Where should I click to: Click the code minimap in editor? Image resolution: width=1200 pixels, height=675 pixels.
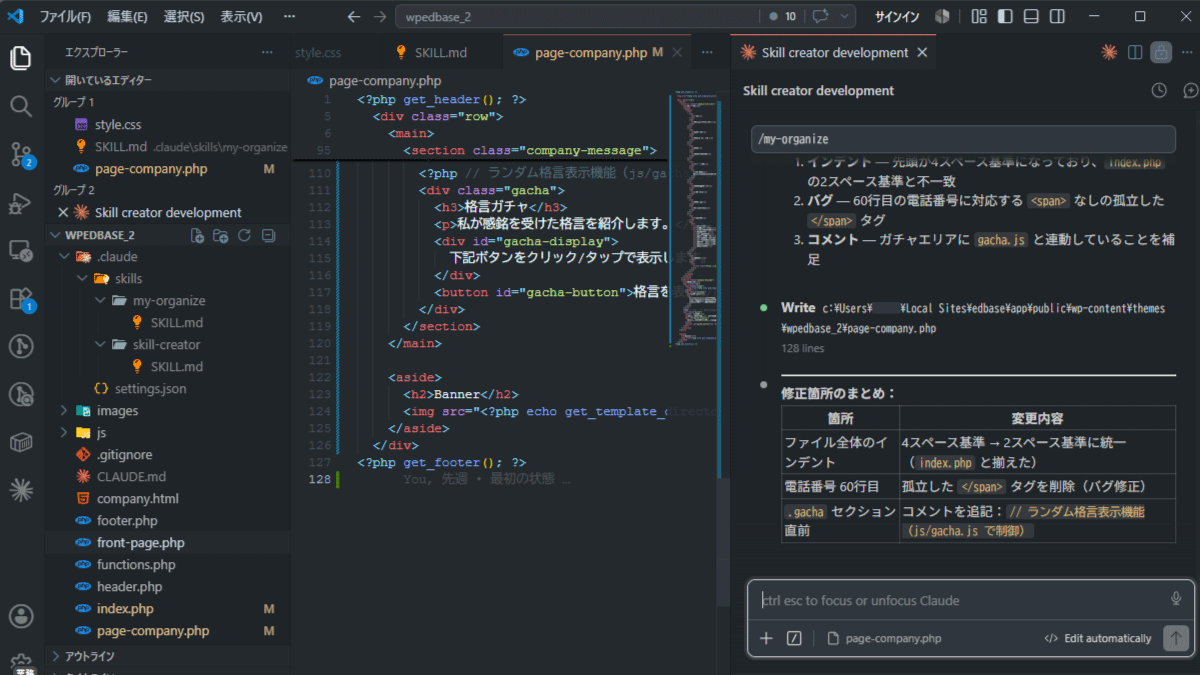pos(693,220)
